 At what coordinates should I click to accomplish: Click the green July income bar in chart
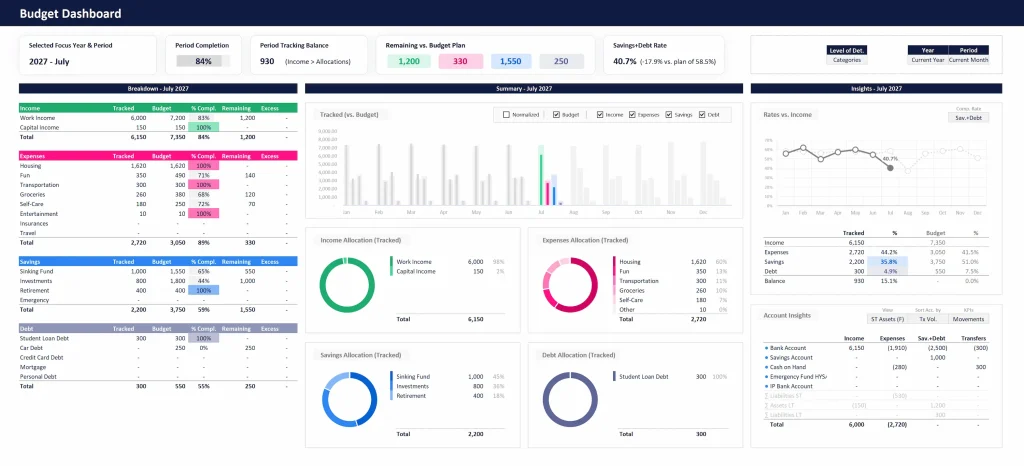(541, 178)
